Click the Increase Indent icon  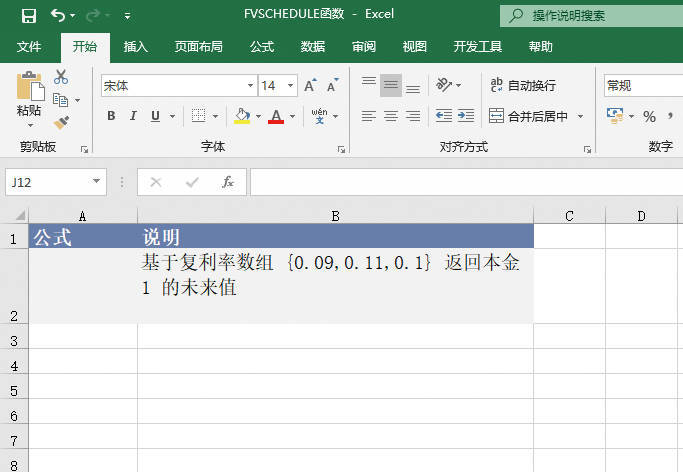(x=465, y=116)
